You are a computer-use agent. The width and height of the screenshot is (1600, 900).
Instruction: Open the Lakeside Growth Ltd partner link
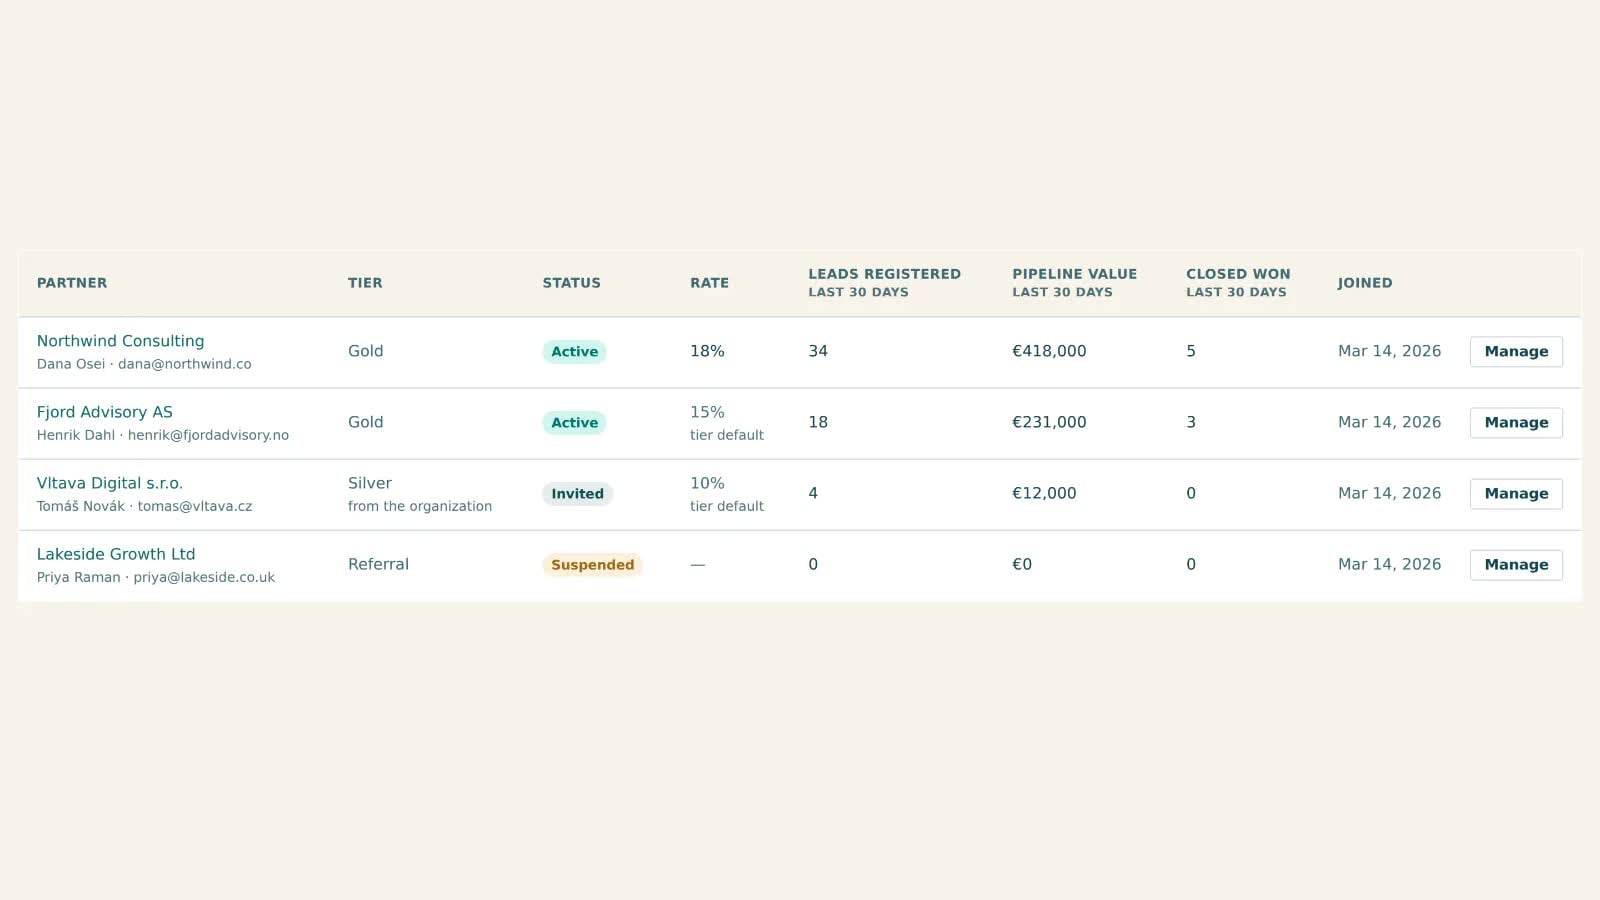coord(116,554)
